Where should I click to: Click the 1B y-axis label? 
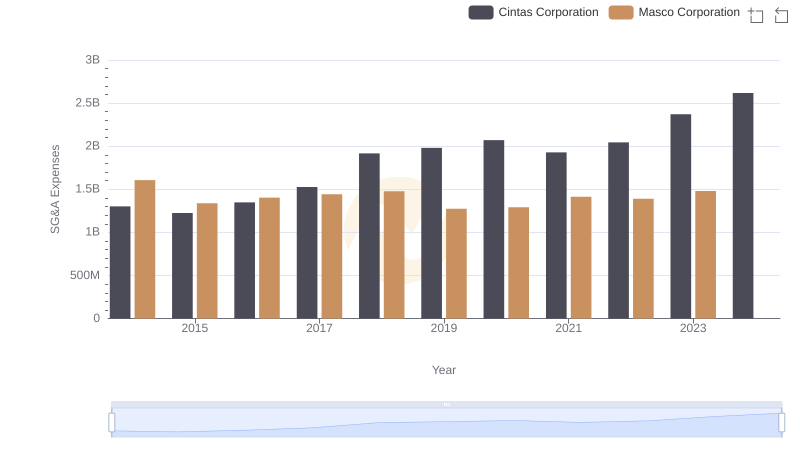tap(92, 232)
